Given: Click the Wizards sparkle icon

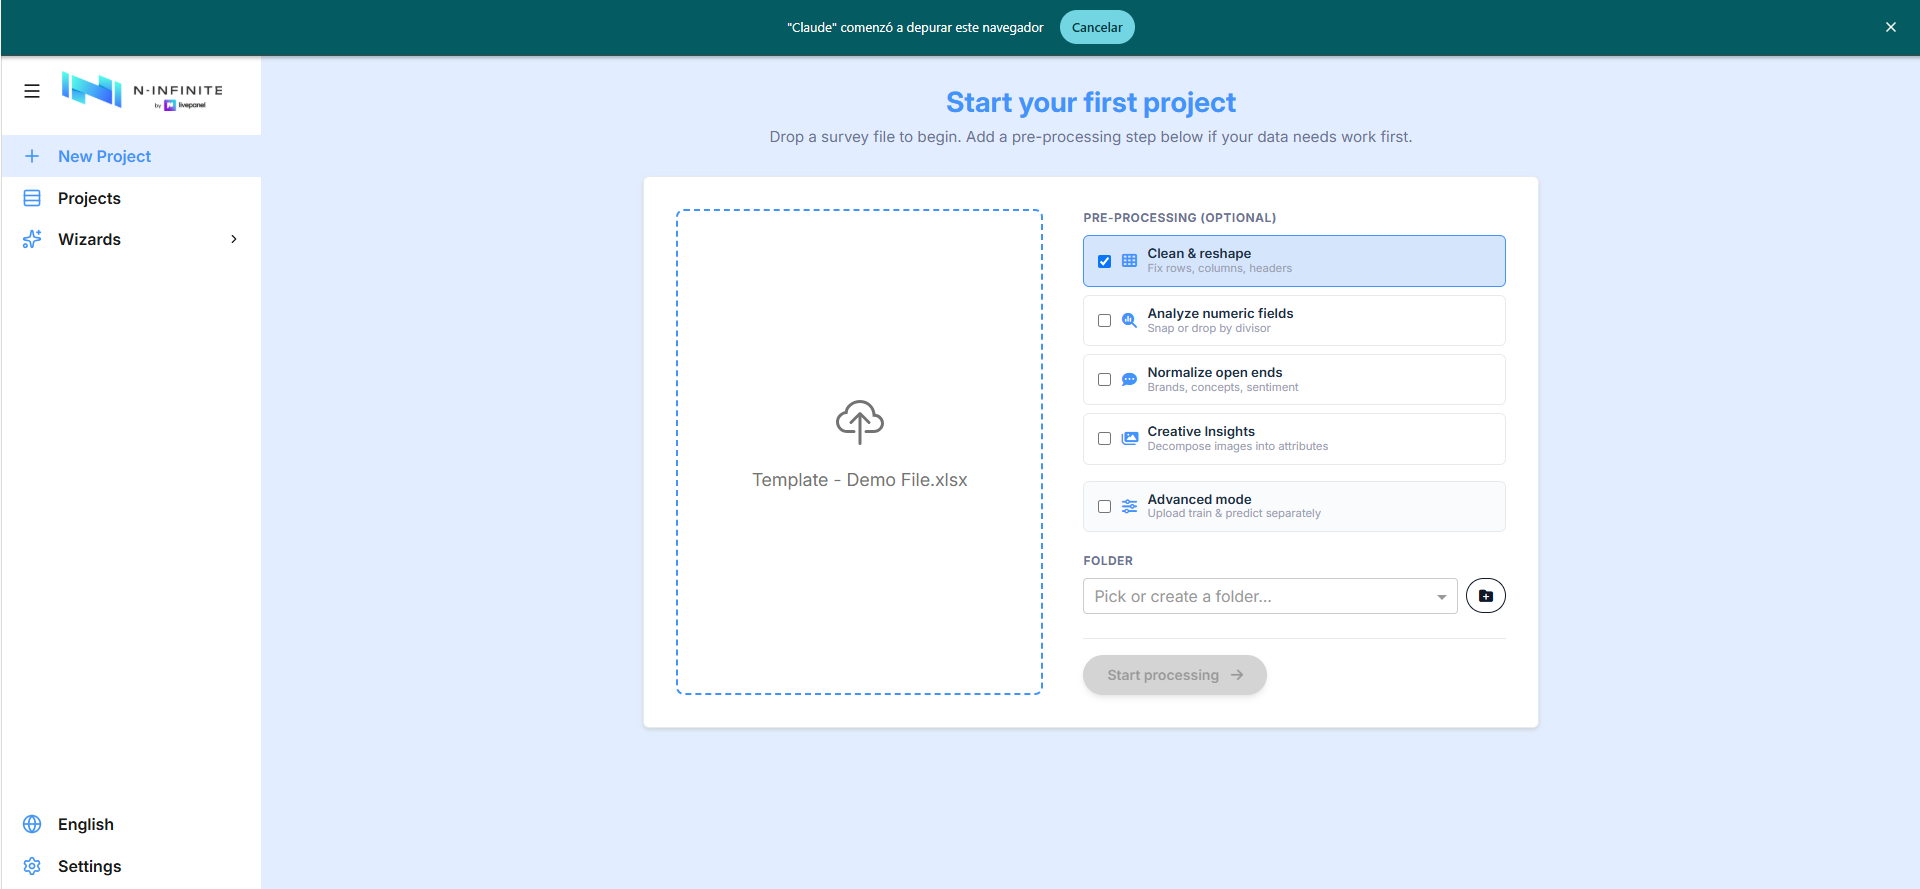Looking at the screenshot, I should tap(32, 239).
